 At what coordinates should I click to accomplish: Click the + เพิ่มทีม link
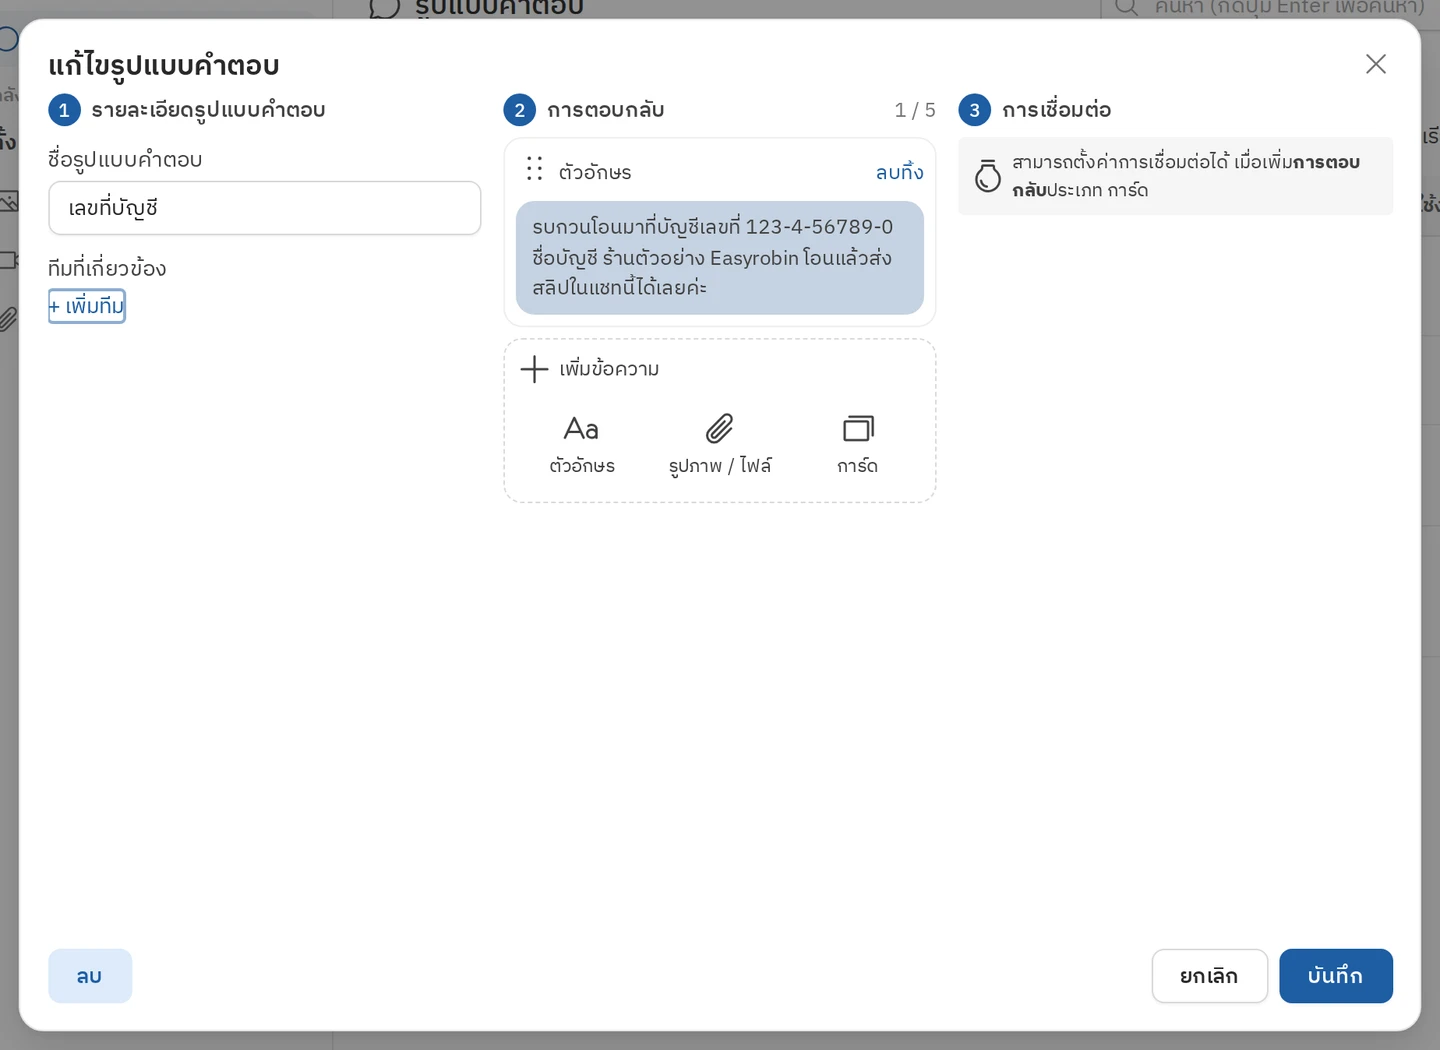pos(87,306)
